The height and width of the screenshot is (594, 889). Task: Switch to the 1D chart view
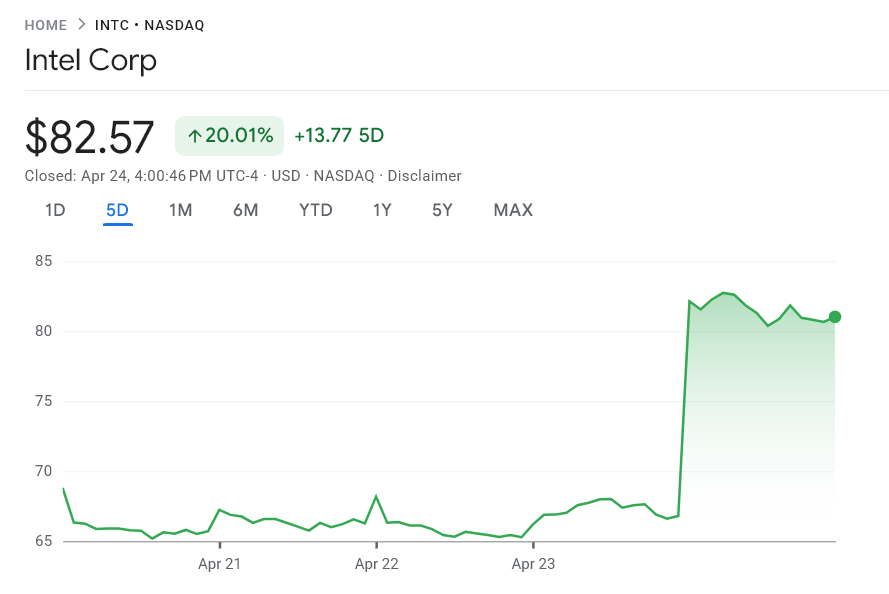(55, 210)
